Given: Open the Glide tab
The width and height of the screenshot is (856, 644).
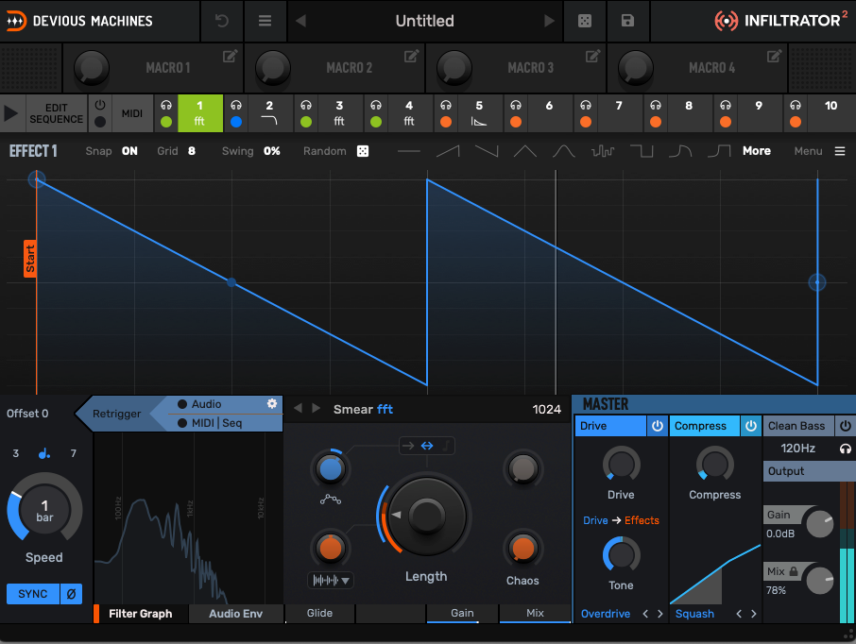Looking at the screenshot, I should click(320, 613).
